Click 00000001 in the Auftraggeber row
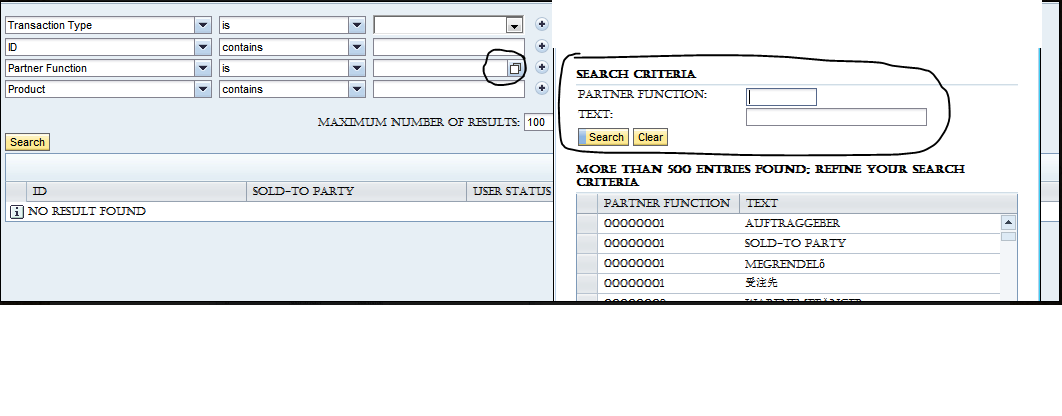 (634, 224)
